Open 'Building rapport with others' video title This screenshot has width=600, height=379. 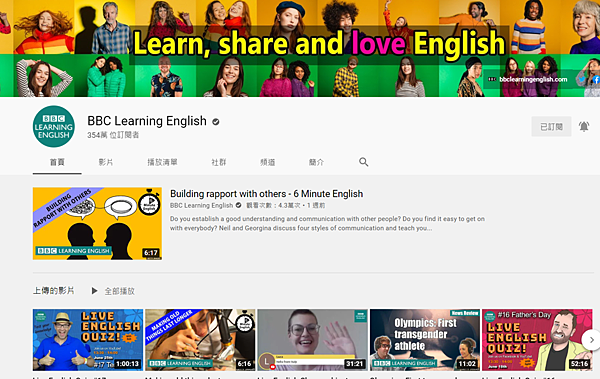pyautogui.click(x=266, y=194)
